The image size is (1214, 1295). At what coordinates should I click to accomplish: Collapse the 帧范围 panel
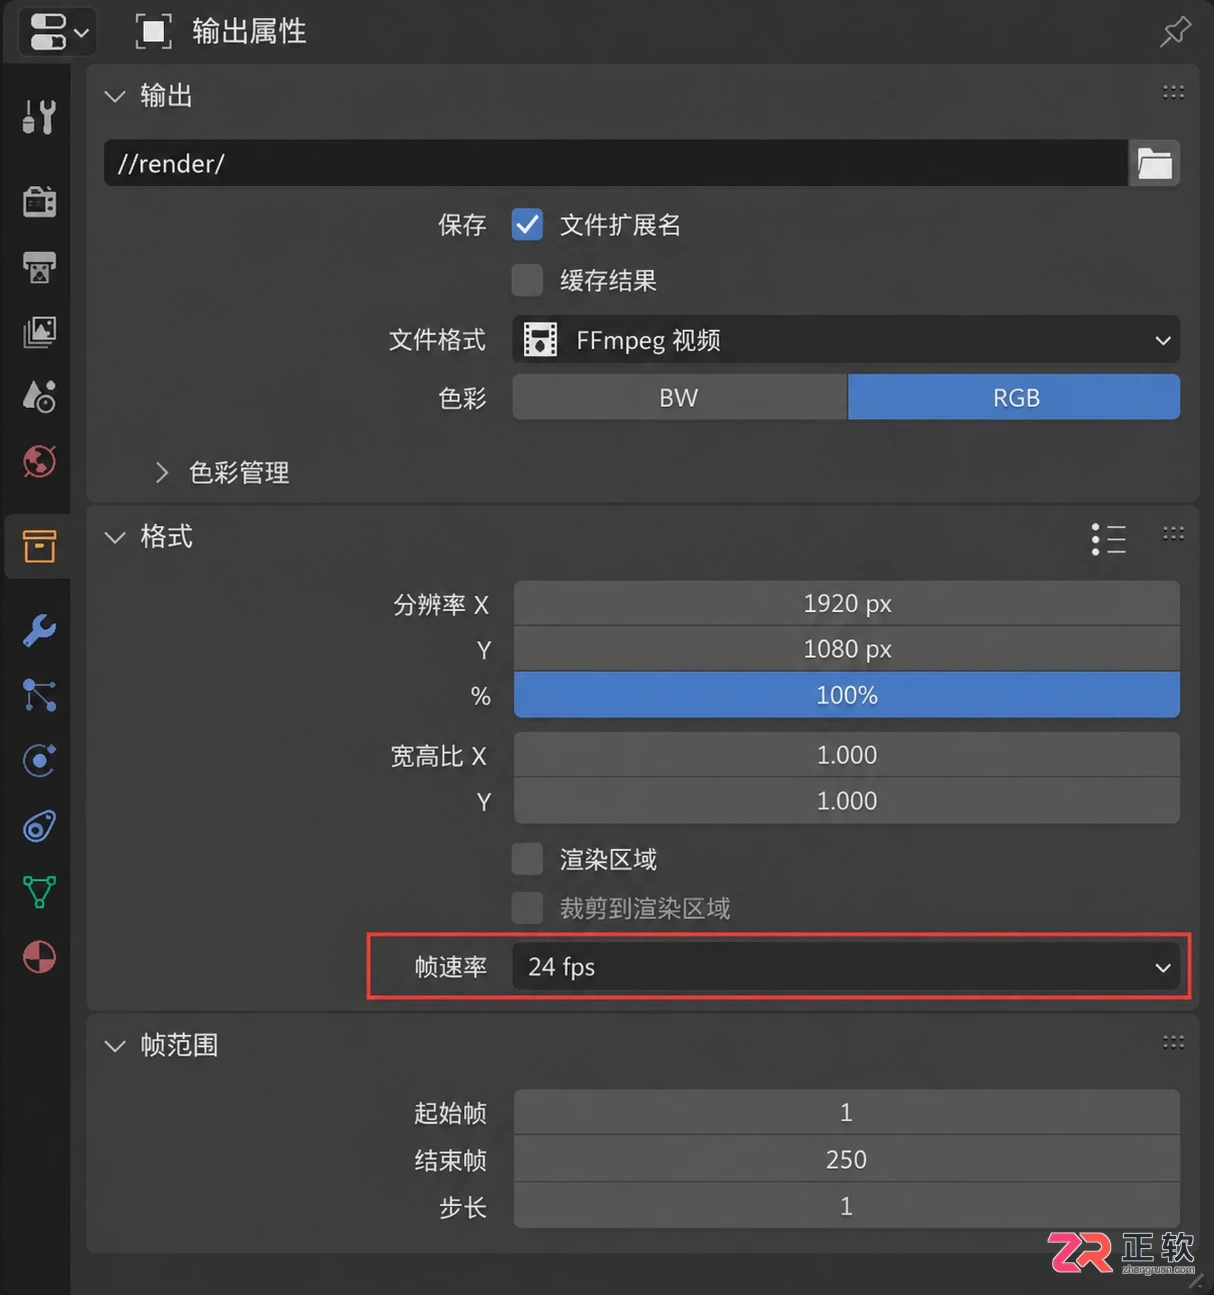pyautogui.click(x=115, y=1046)
